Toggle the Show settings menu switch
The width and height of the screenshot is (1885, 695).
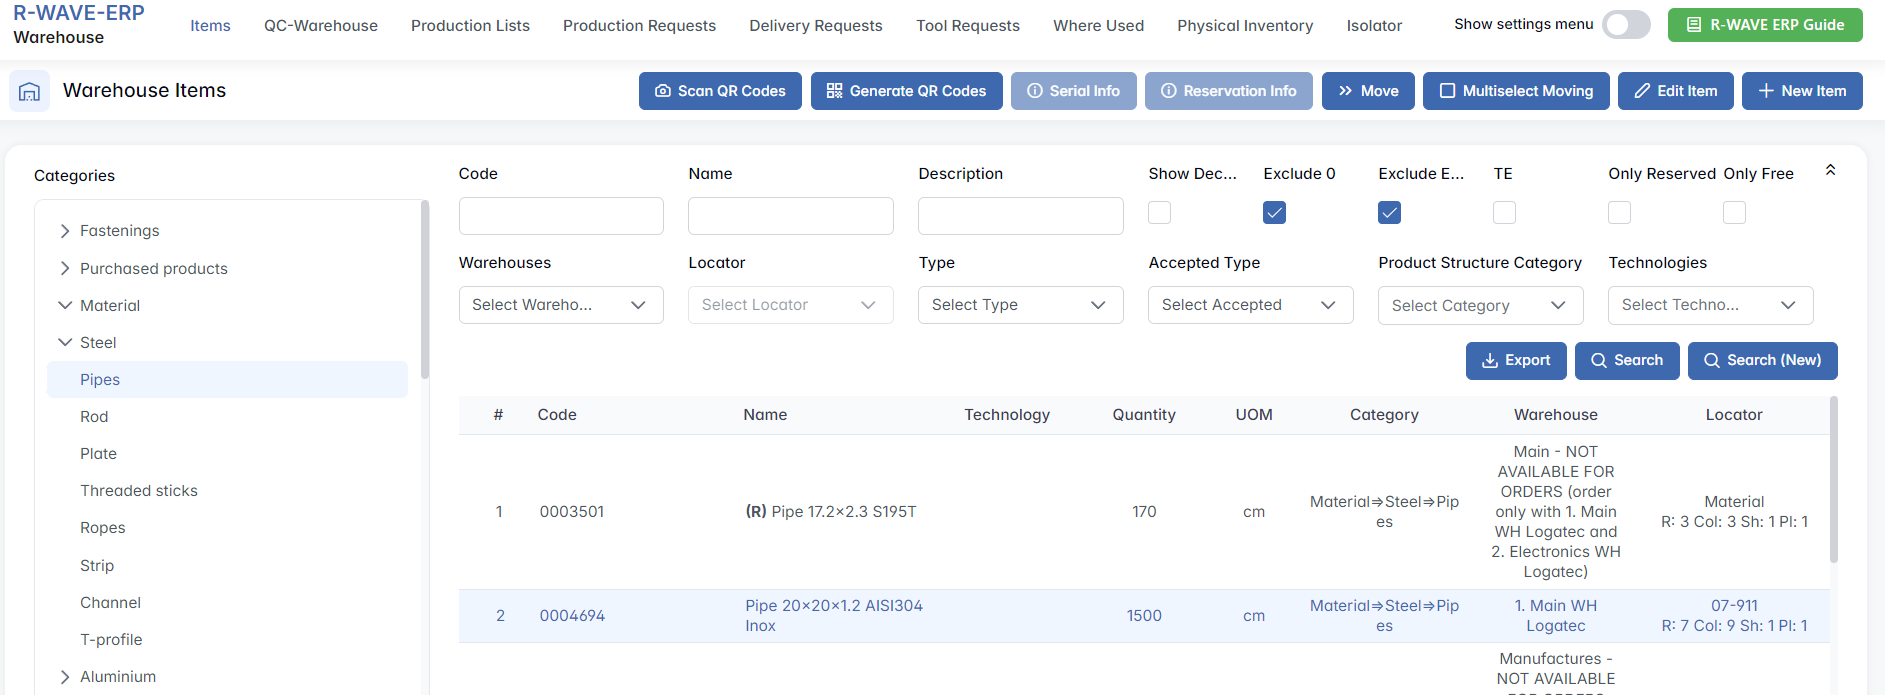tap(1625, 25)
